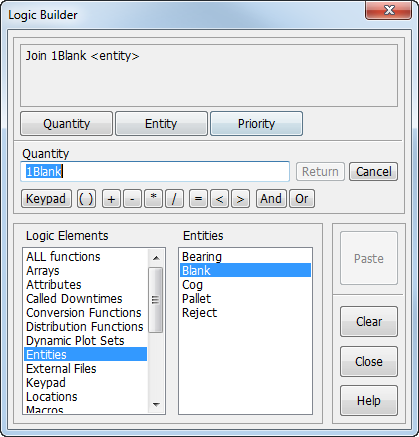419x437 pixels.
Task: Click the minus operator button
Action: [x=132, y=199]
